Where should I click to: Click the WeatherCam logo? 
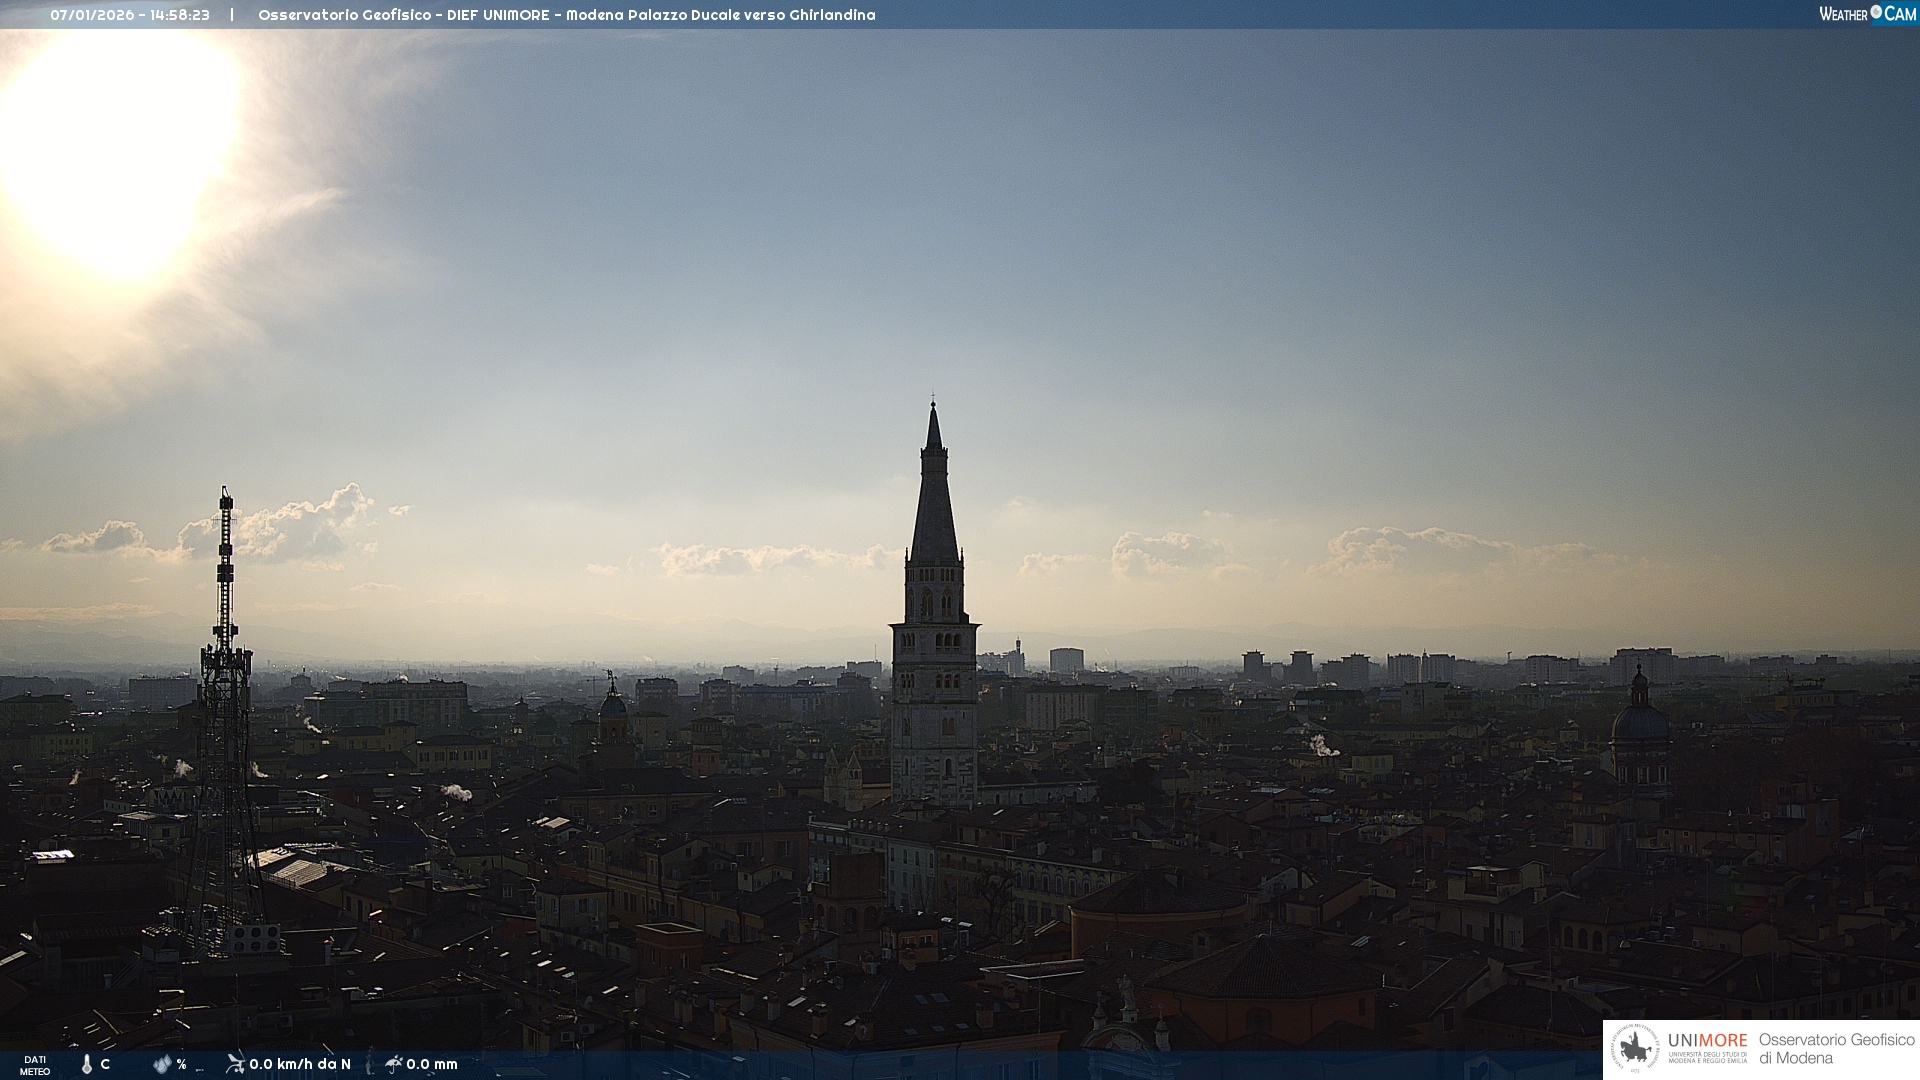click(x=1867, y=14)
